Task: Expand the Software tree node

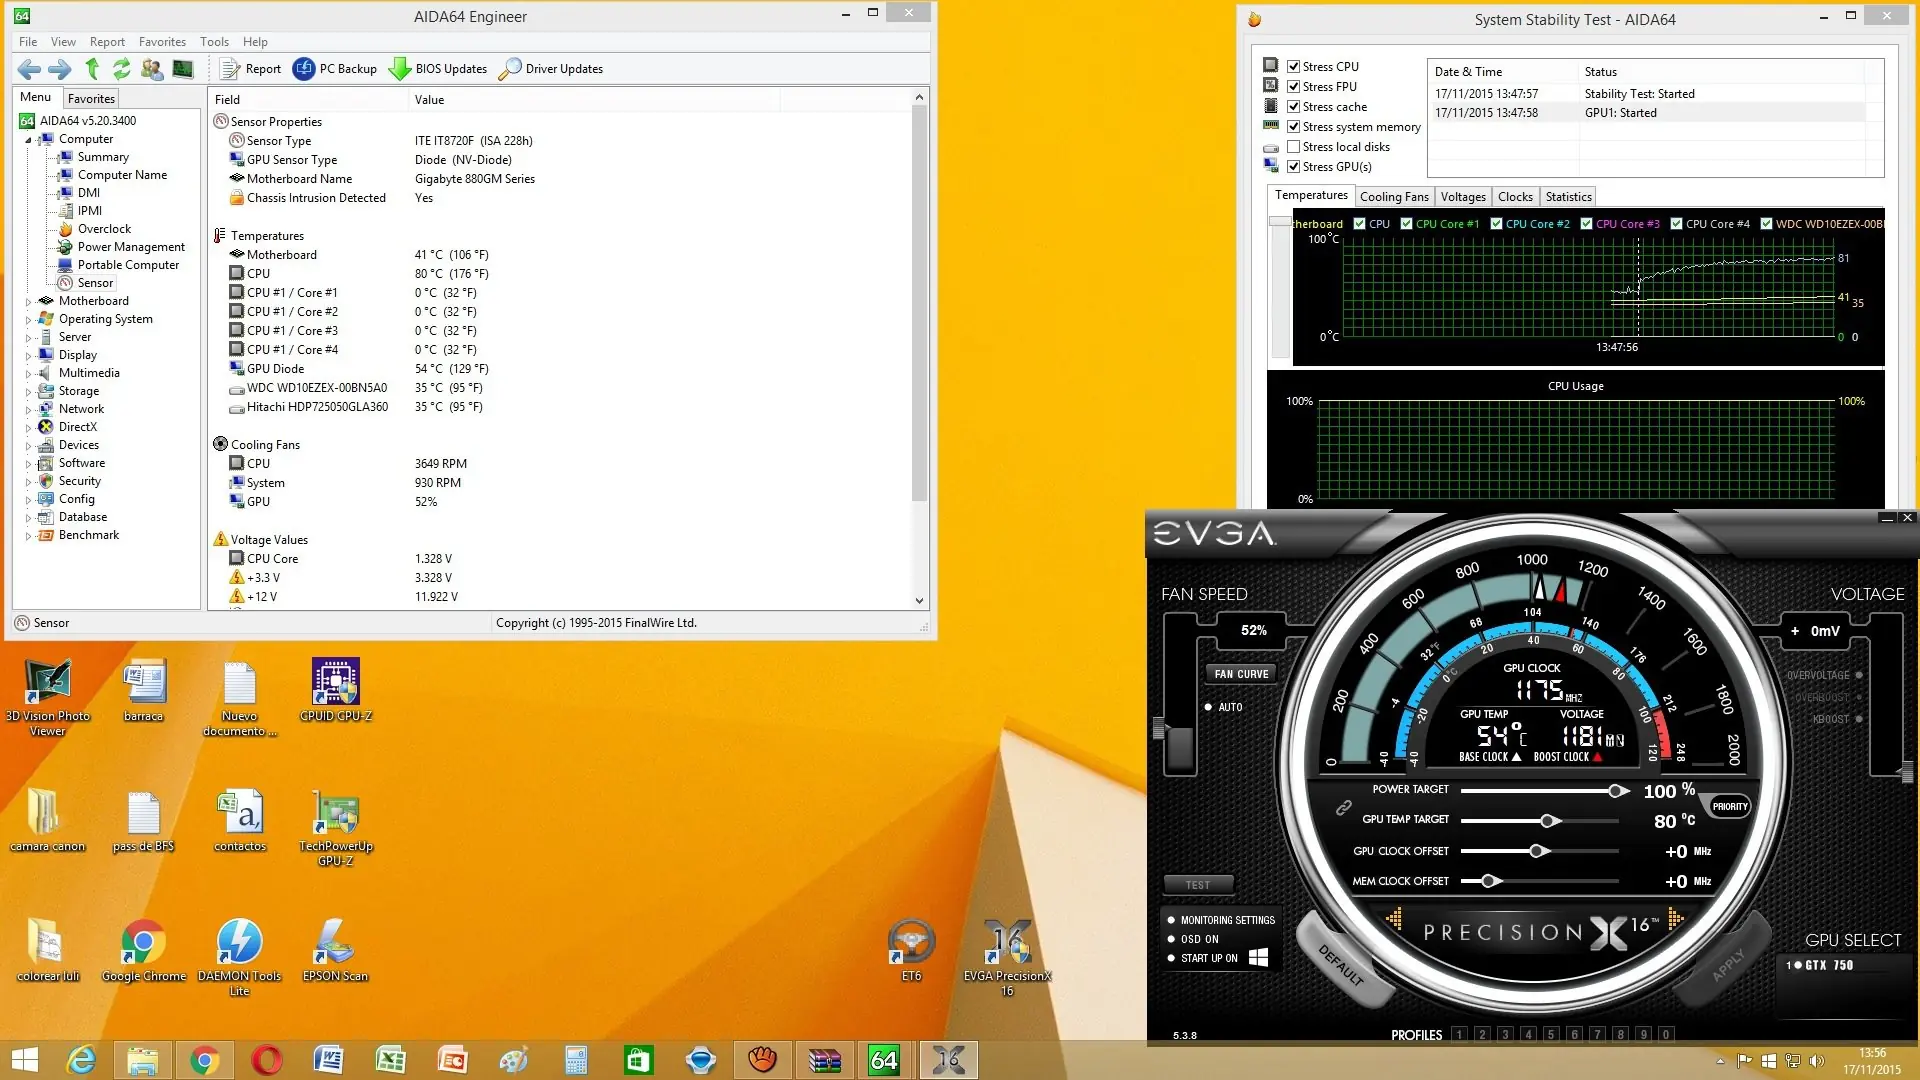Action: [28, 464]
